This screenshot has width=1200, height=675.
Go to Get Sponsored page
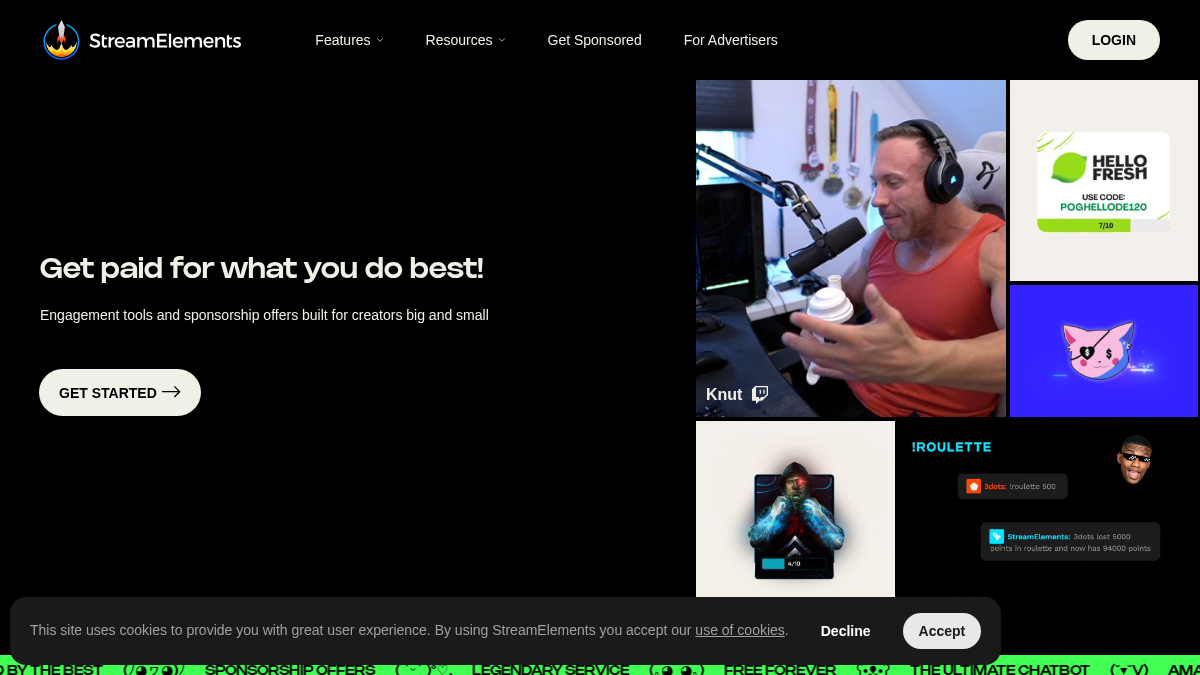pos(594,40)
